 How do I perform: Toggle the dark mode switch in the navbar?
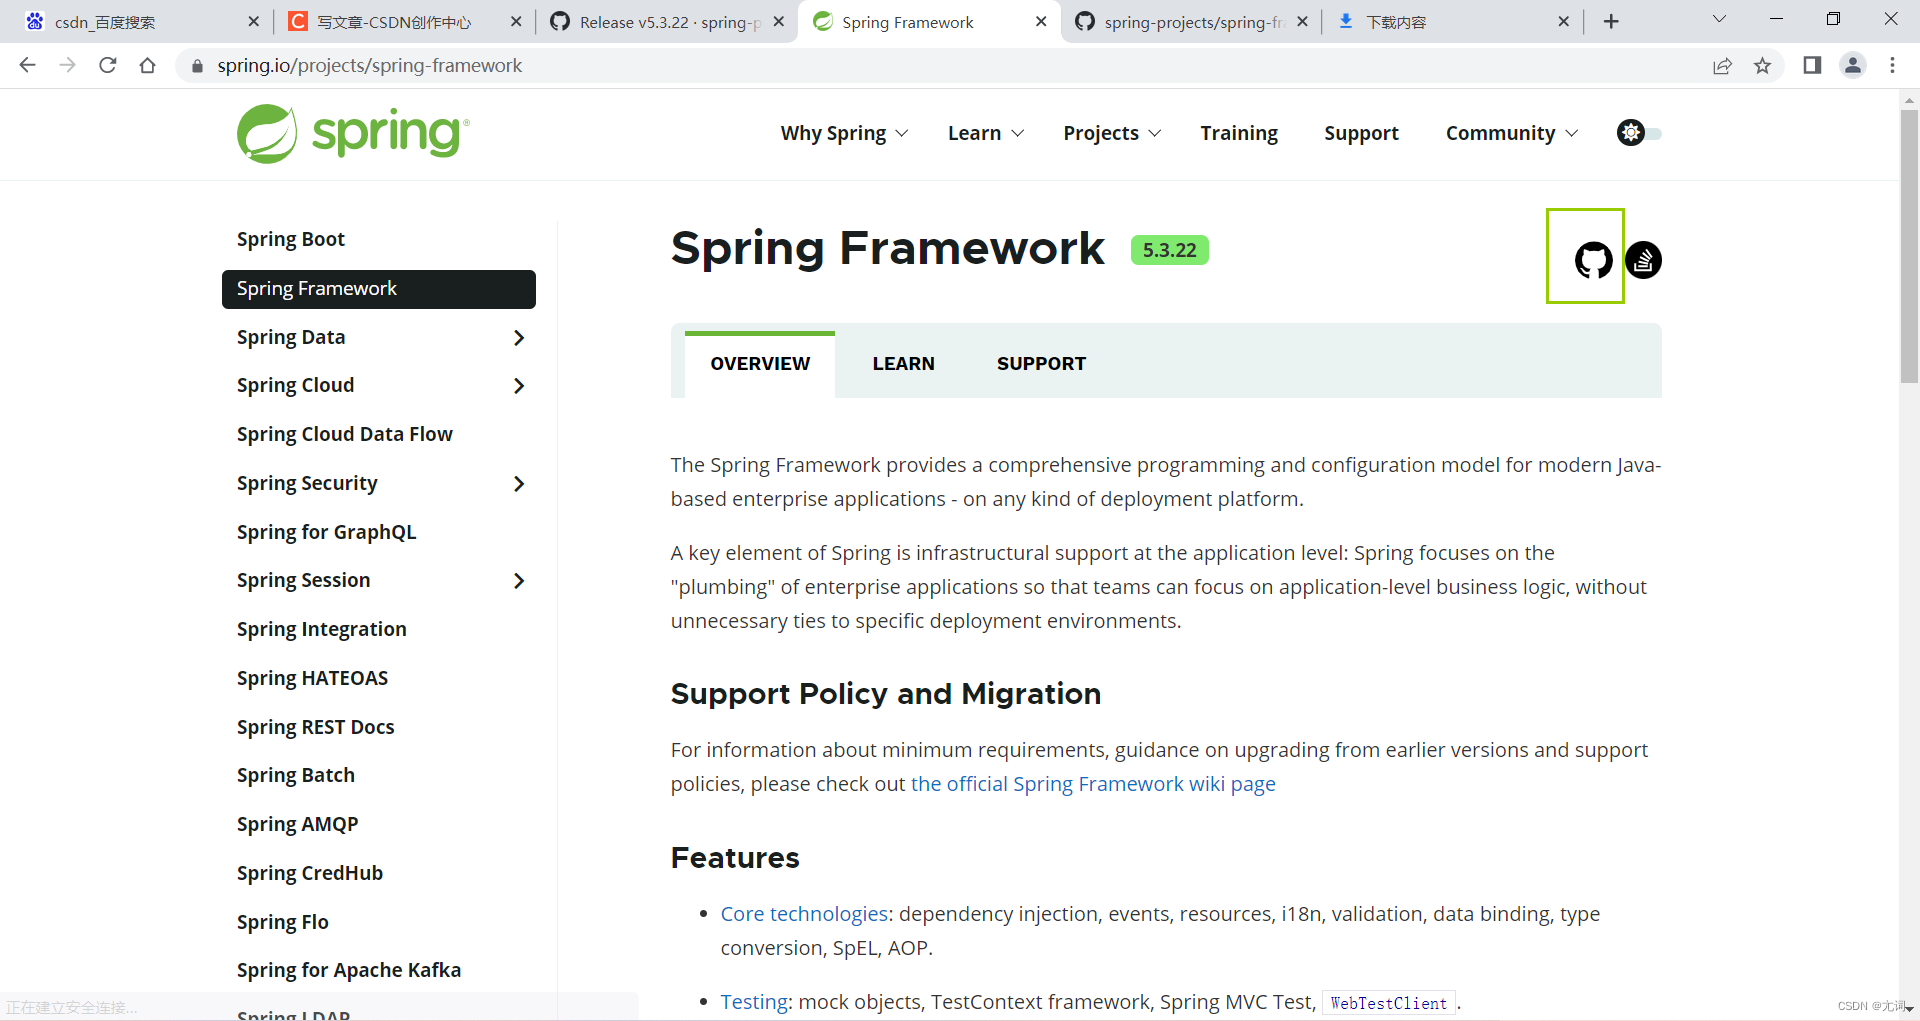[x=1652, y=132]
